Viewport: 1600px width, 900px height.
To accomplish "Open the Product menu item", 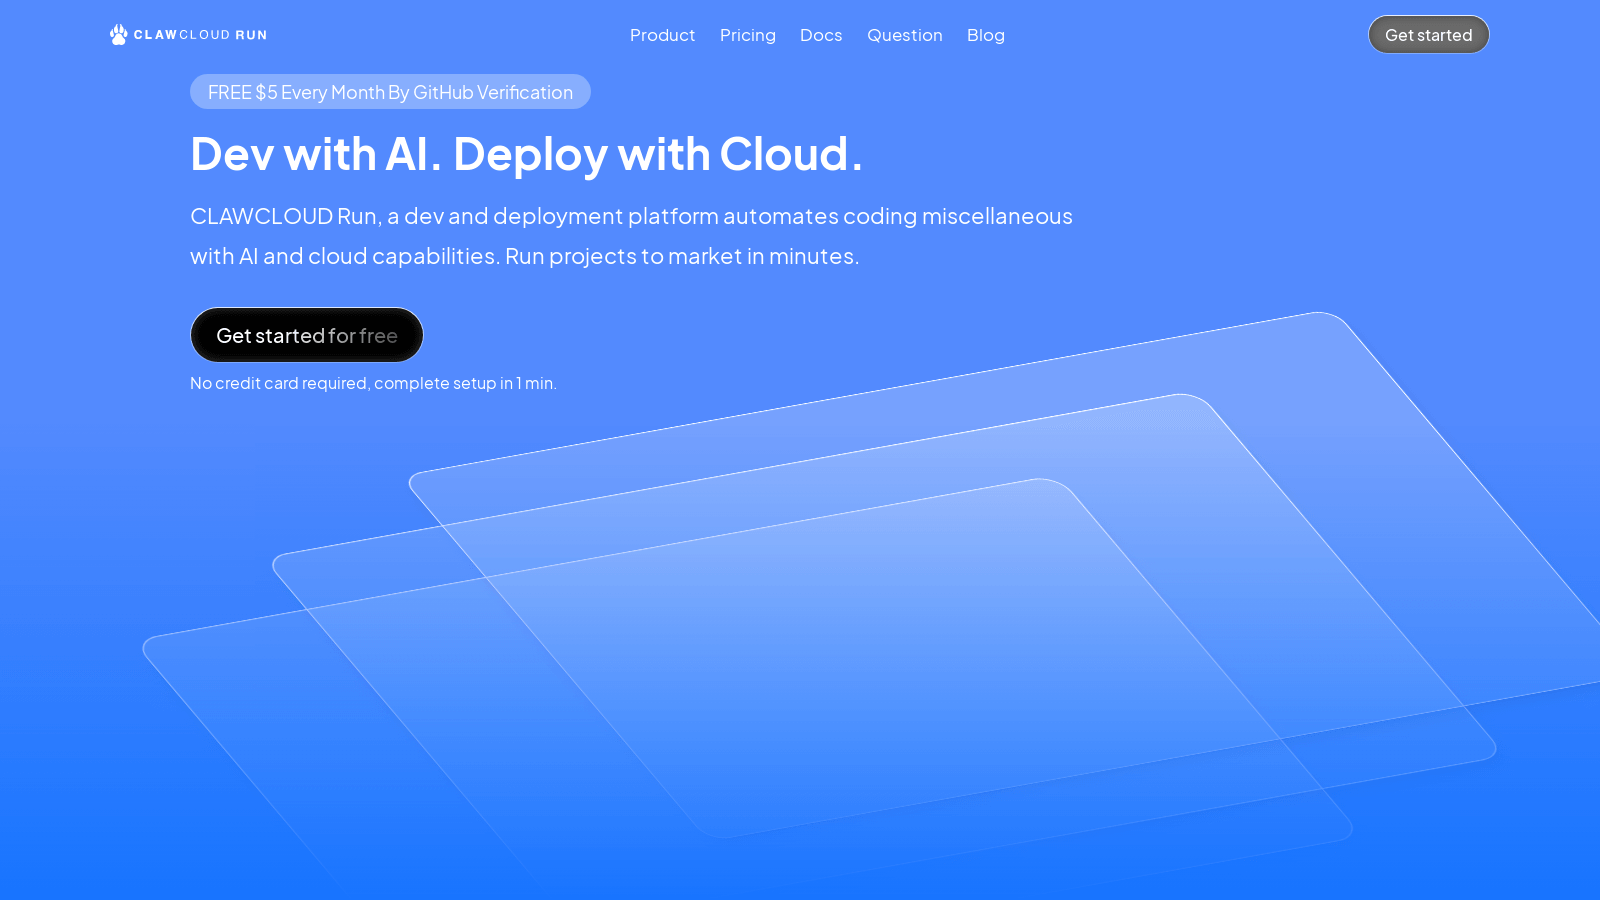I will click(x=662, y=35).
